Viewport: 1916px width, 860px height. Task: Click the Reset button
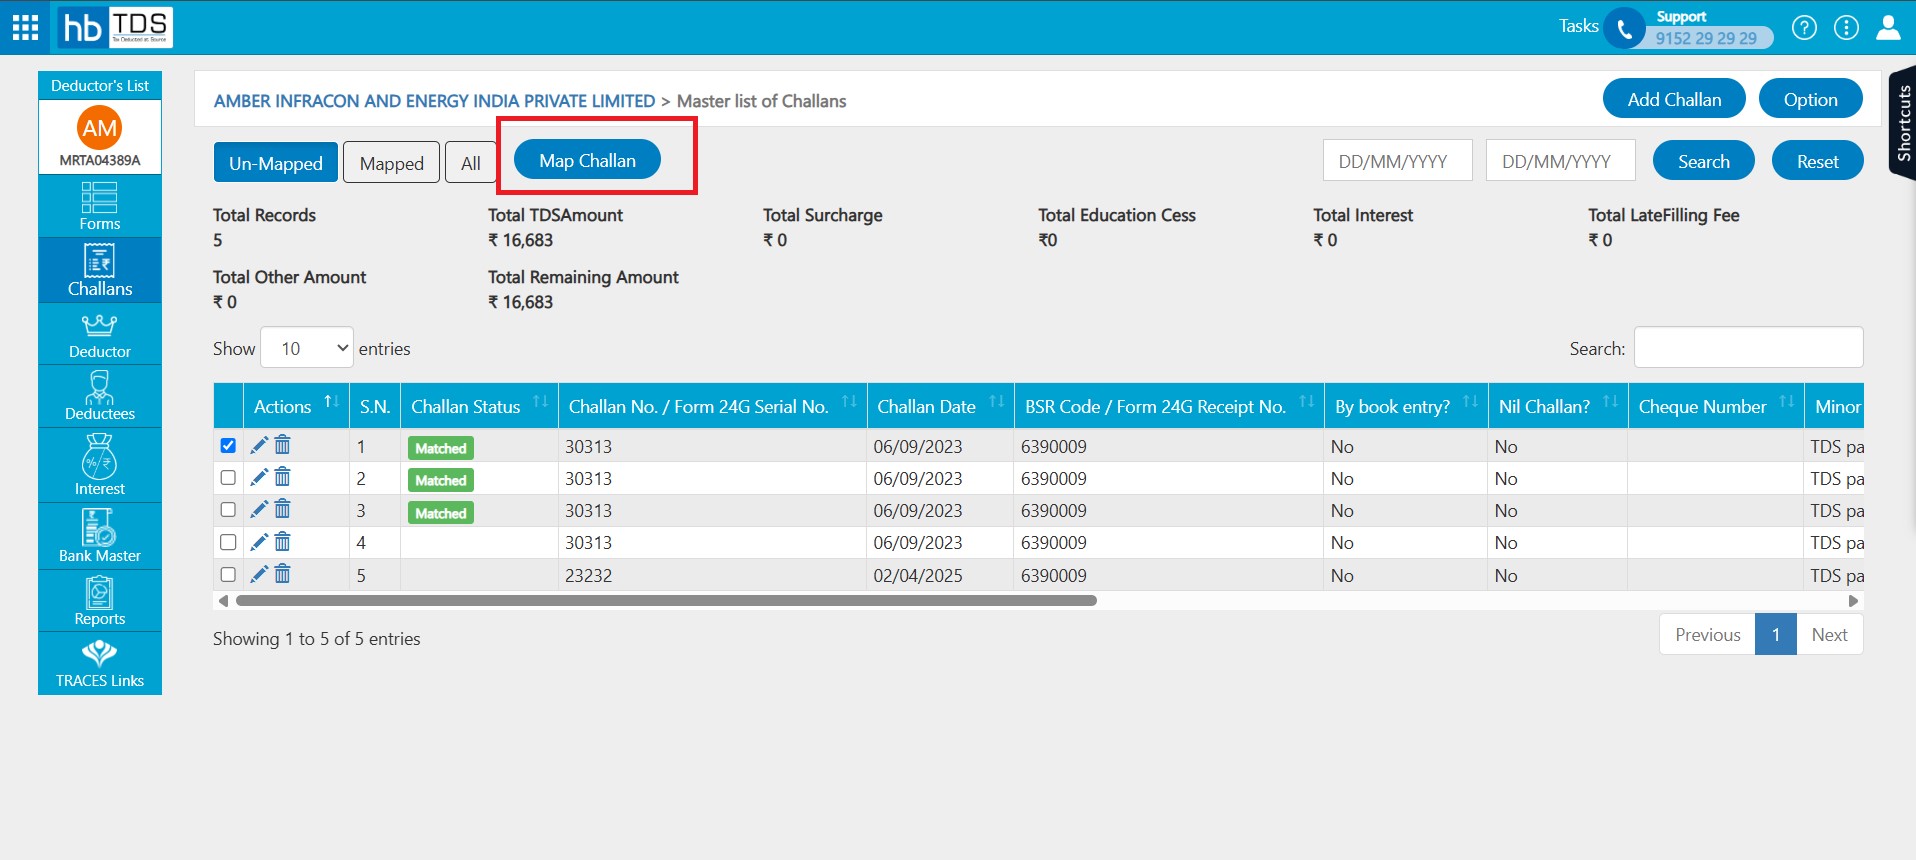pos(1817,161)
